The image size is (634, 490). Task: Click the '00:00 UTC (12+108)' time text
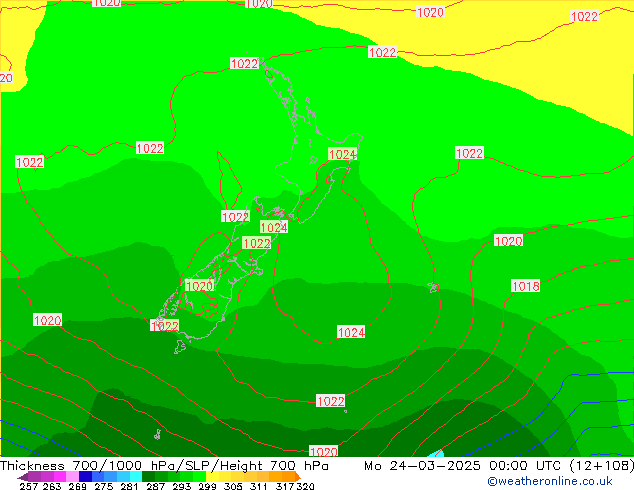click(x=550, y=466)
